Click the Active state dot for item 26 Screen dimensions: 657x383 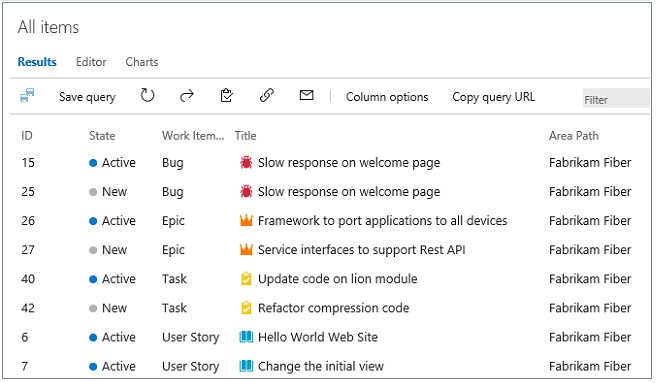point(93,221)
